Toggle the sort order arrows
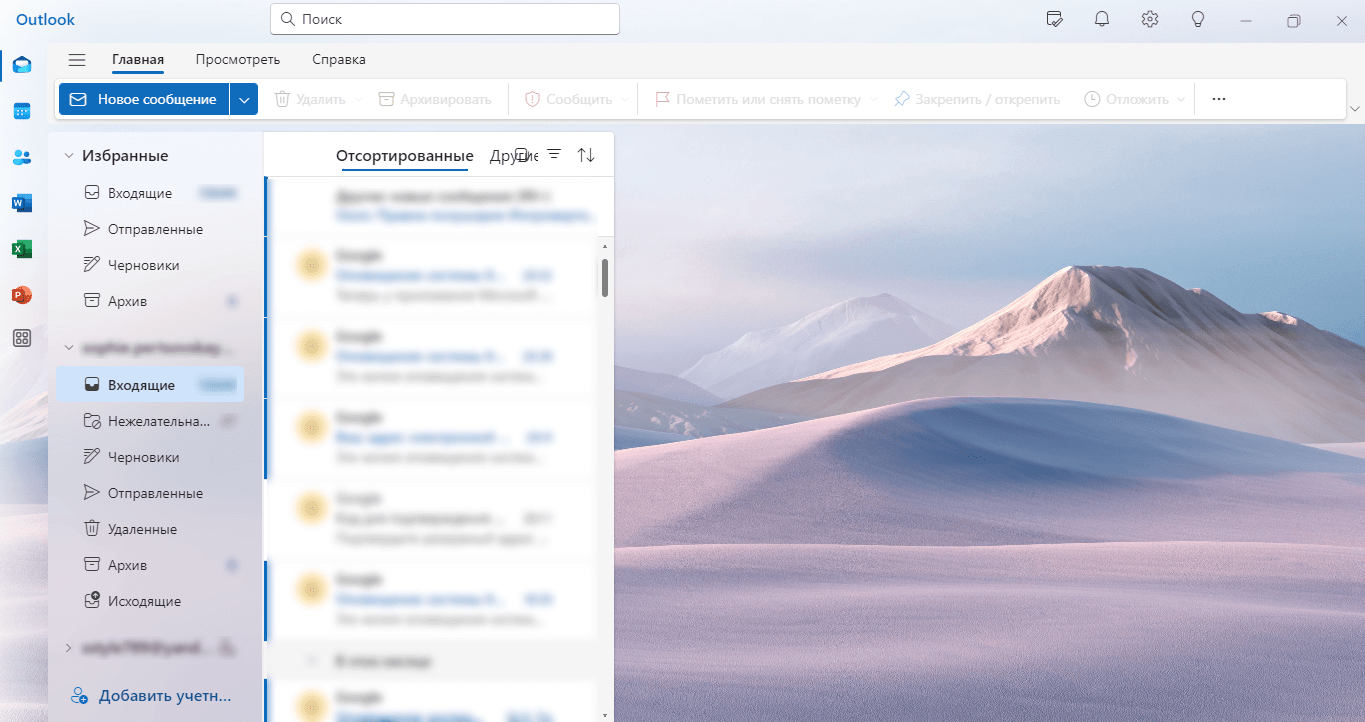The width and height of the screenshot is (1365, 722). 587,155
